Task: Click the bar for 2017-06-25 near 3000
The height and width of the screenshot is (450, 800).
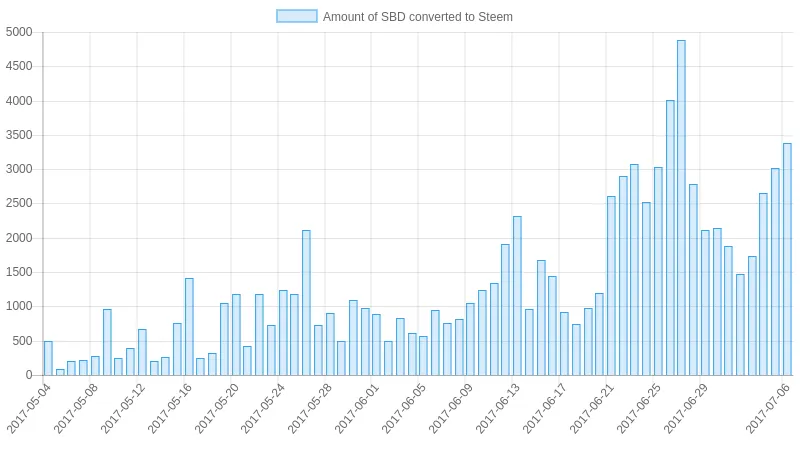Action: click(658, 271)
